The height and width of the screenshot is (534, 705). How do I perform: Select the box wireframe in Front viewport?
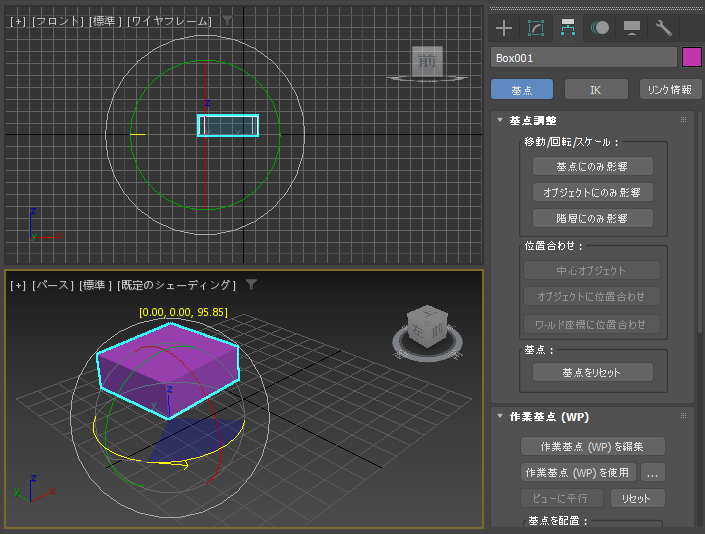coord(228,125)
